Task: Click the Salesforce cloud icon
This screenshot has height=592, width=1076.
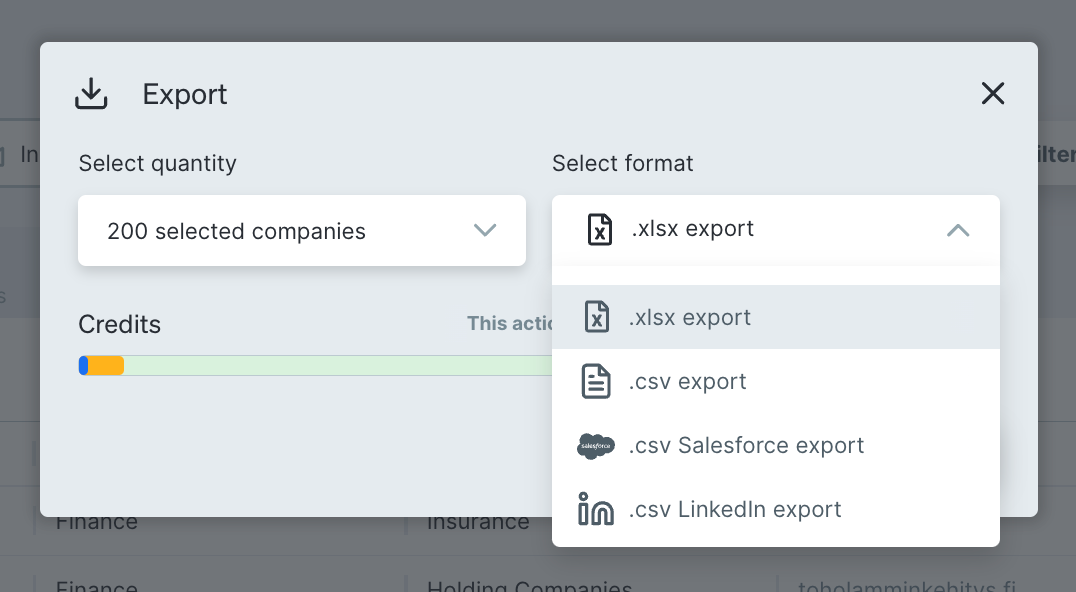Action: coord(596,446)
